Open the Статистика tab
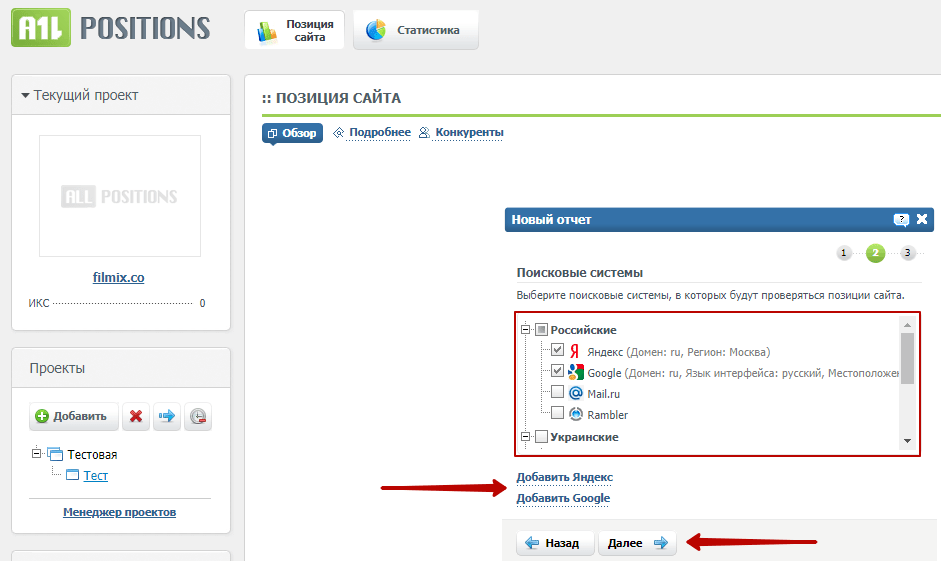 click(x=416, y=30)
